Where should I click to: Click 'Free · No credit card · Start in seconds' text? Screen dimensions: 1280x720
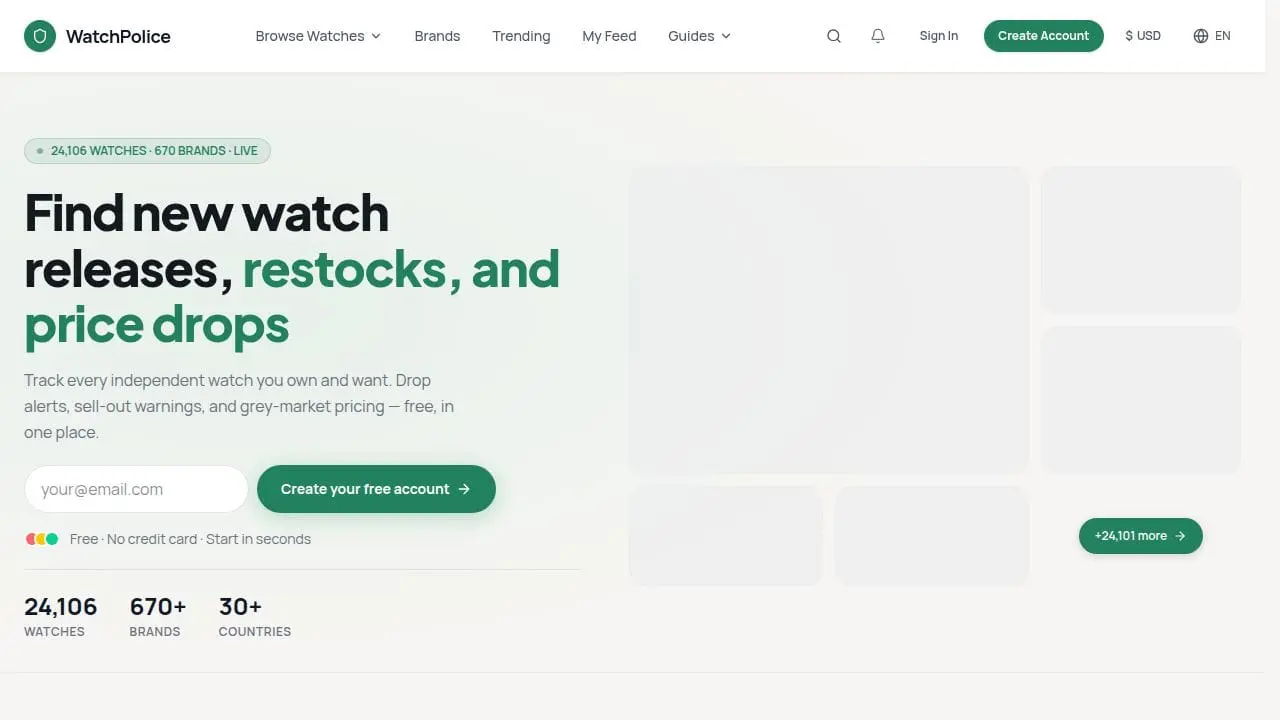tap(190, 539)
